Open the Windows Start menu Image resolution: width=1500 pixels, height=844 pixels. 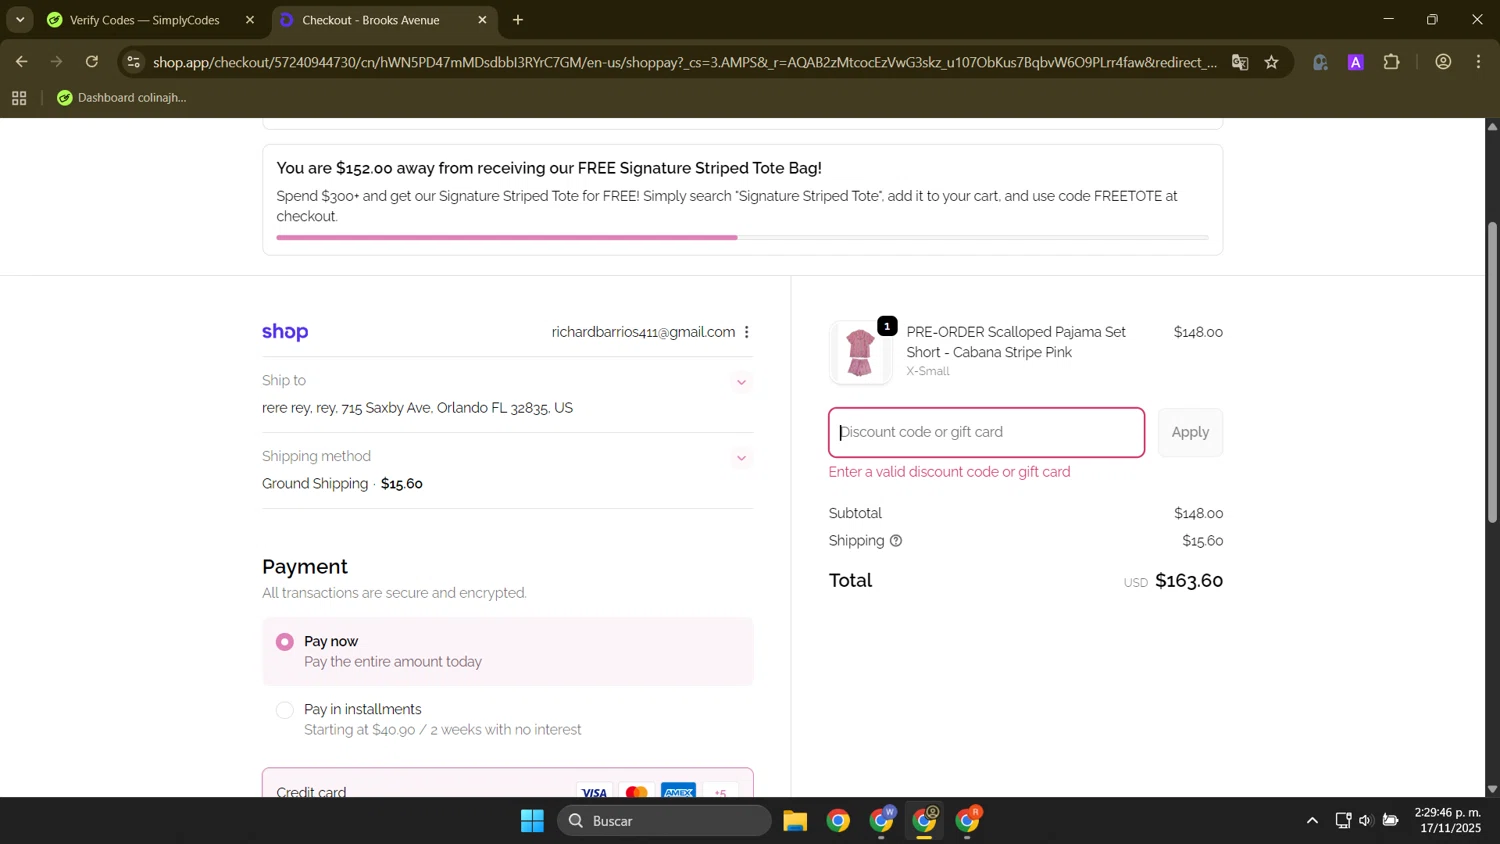(532, 821)
